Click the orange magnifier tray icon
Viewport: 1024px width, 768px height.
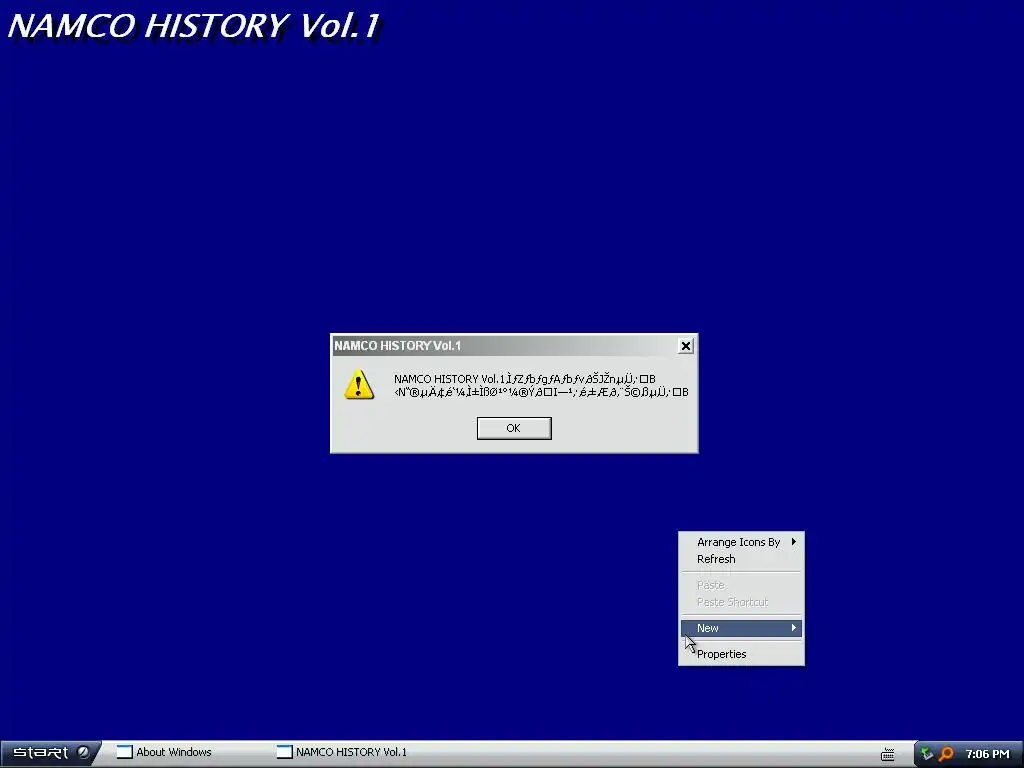[x=946, y=754]
